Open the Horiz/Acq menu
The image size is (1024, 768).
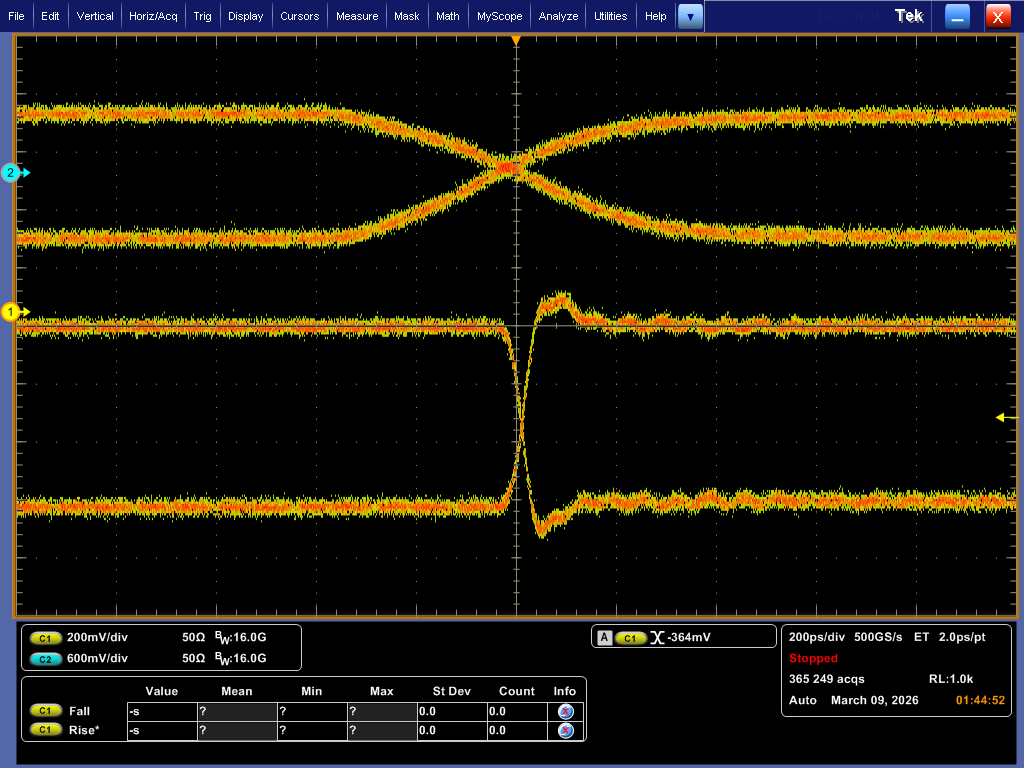155,16
